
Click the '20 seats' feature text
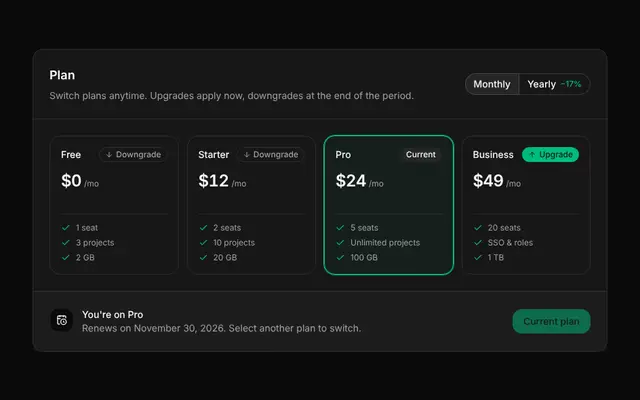tap(504, 228)
